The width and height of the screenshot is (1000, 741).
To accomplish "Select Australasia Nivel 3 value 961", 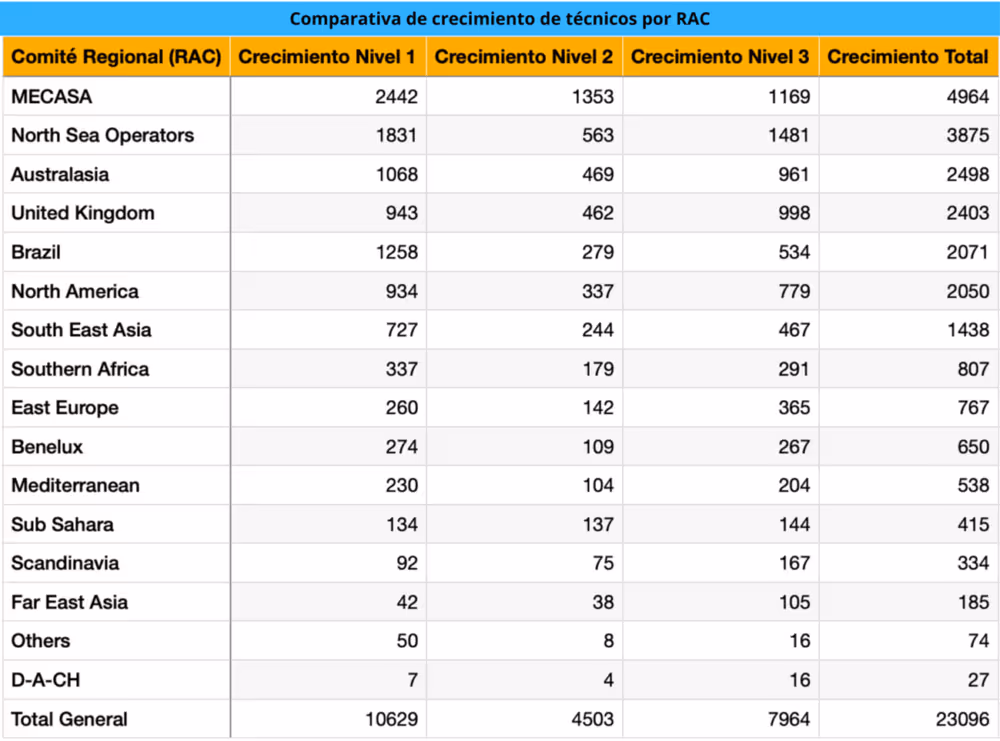I will click(793, 174).
